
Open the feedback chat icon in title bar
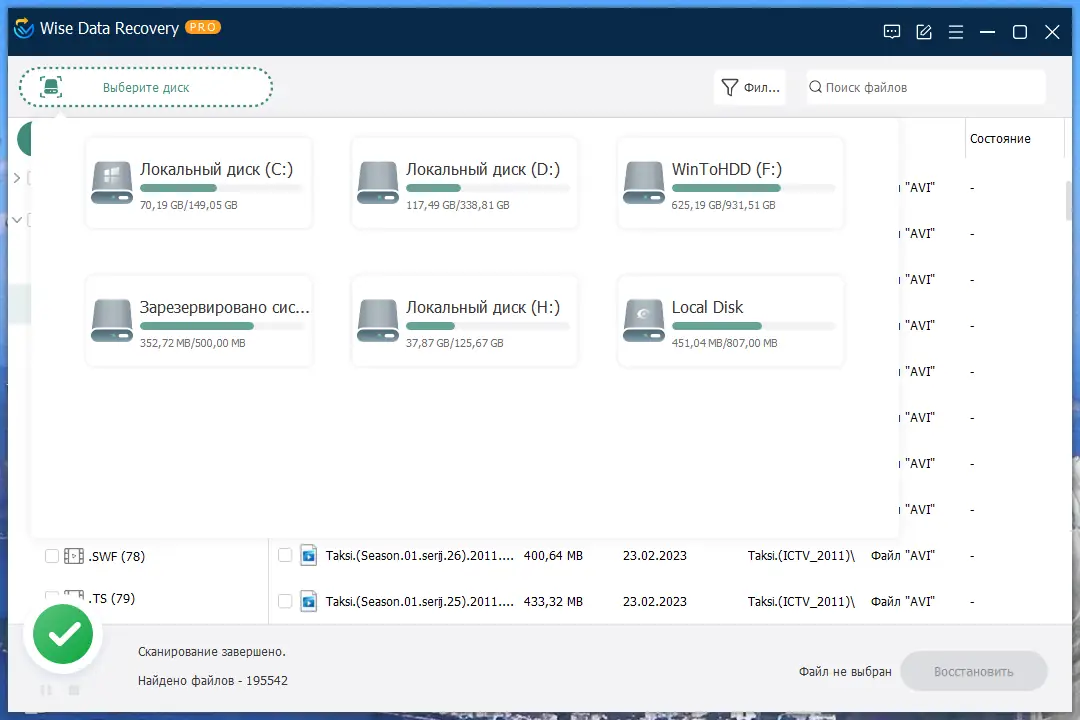coord(891,32)
